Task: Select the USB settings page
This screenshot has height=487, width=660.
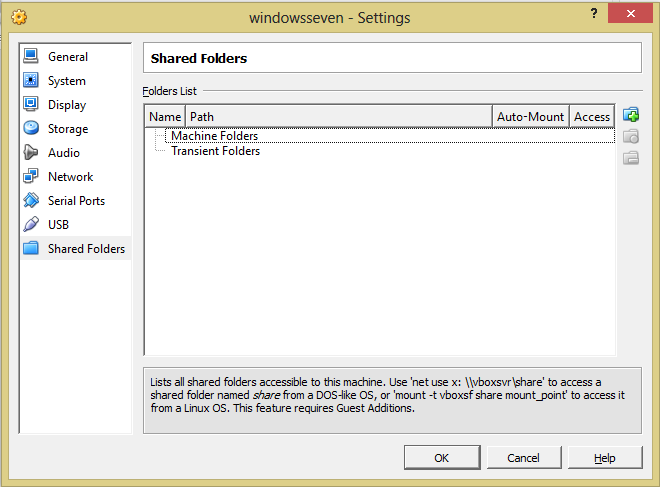Action: [76, 224]
